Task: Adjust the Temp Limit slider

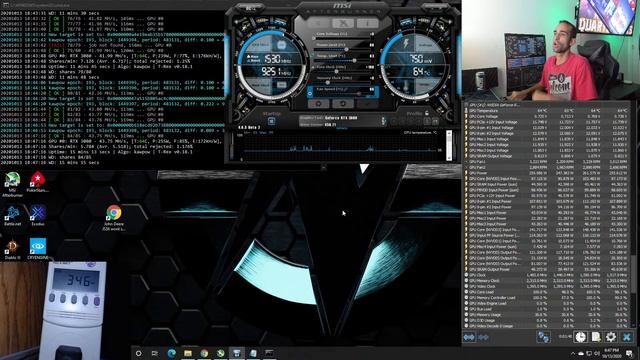Action: [x=343, y=60]
